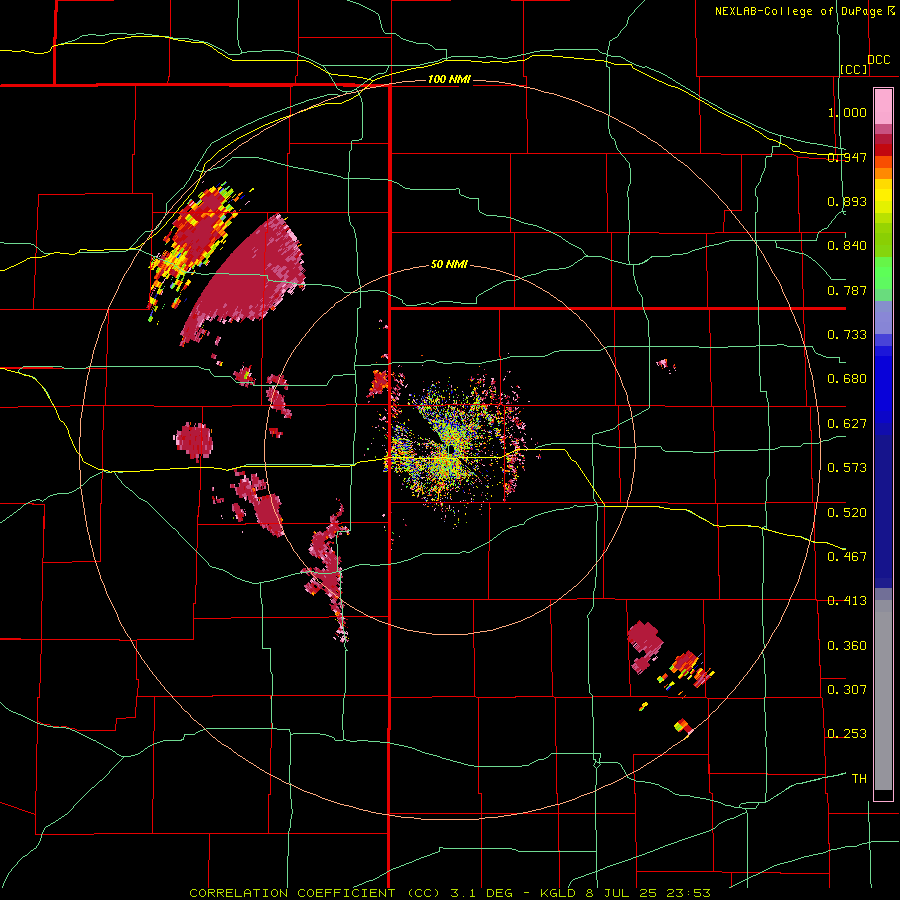
Task: Click the 0.733 legend value
Action: (847, 335)
